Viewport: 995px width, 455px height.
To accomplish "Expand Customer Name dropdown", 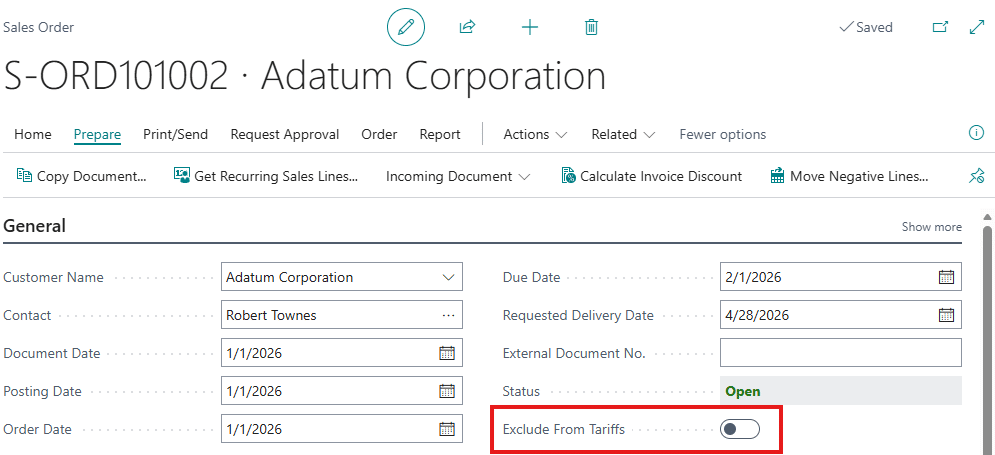I will pos(447,277).
